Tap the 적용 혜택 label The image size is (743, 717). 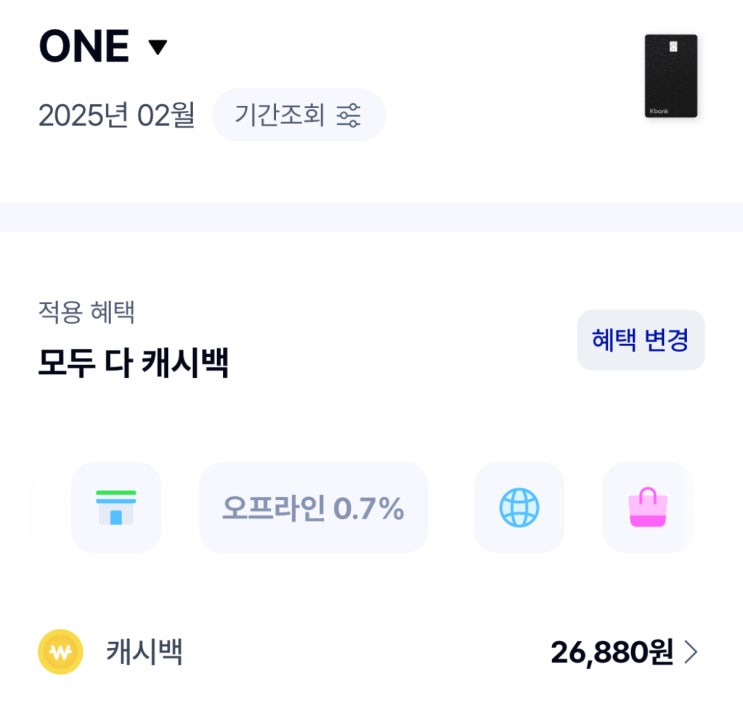click(x=86, y=312)
